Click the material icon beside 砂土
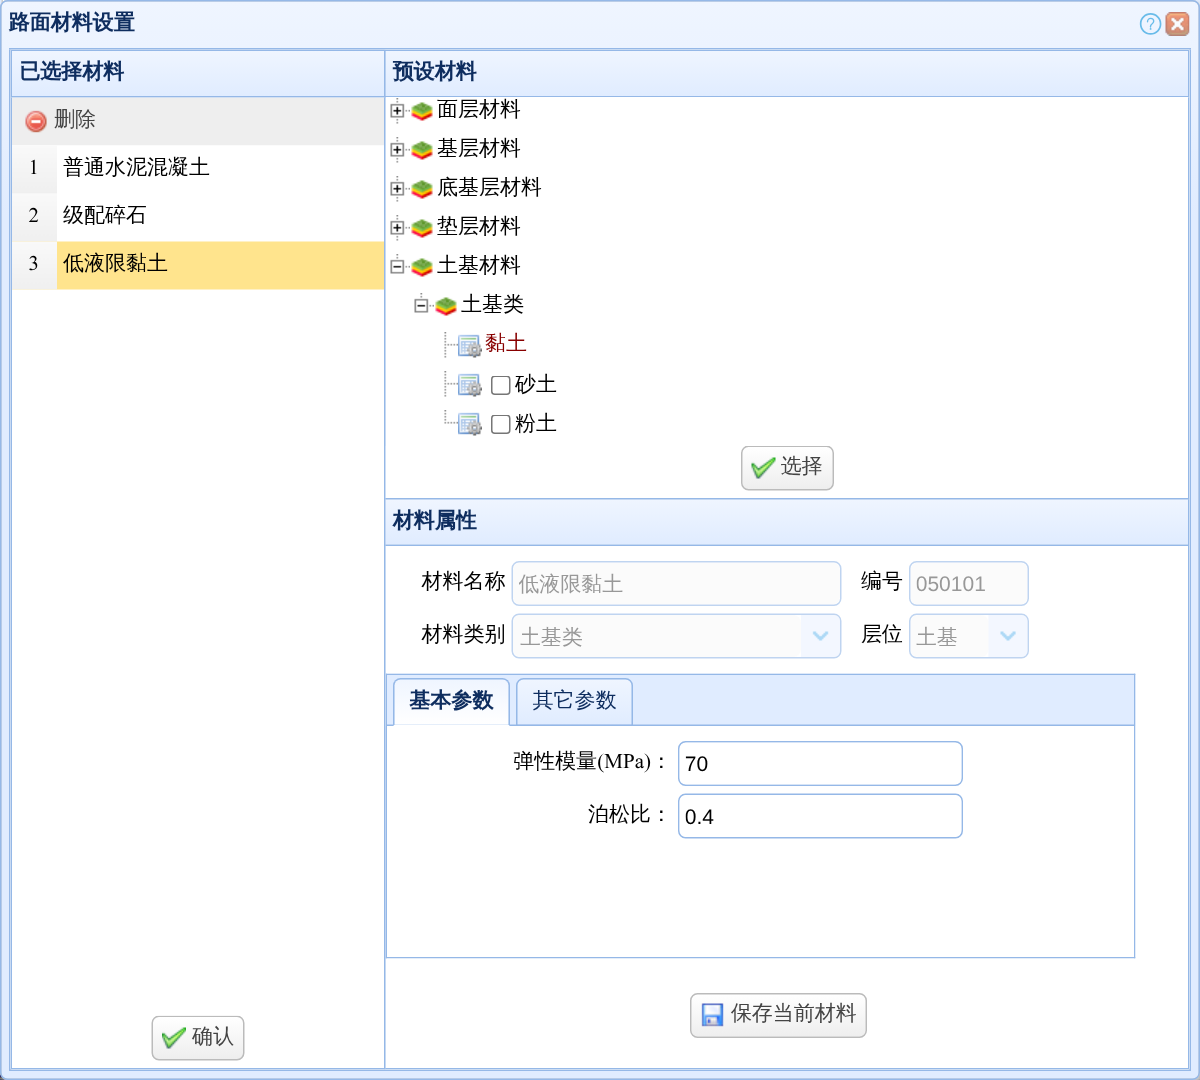 point(470,385)
